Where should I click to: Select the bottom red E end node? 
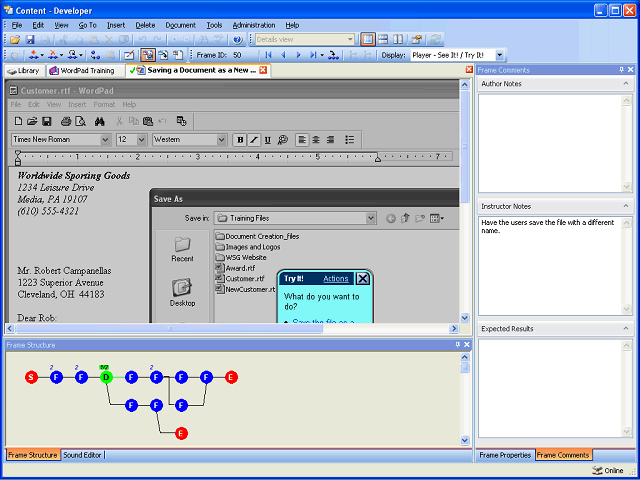pyautogui.click(x=181, y=433)
